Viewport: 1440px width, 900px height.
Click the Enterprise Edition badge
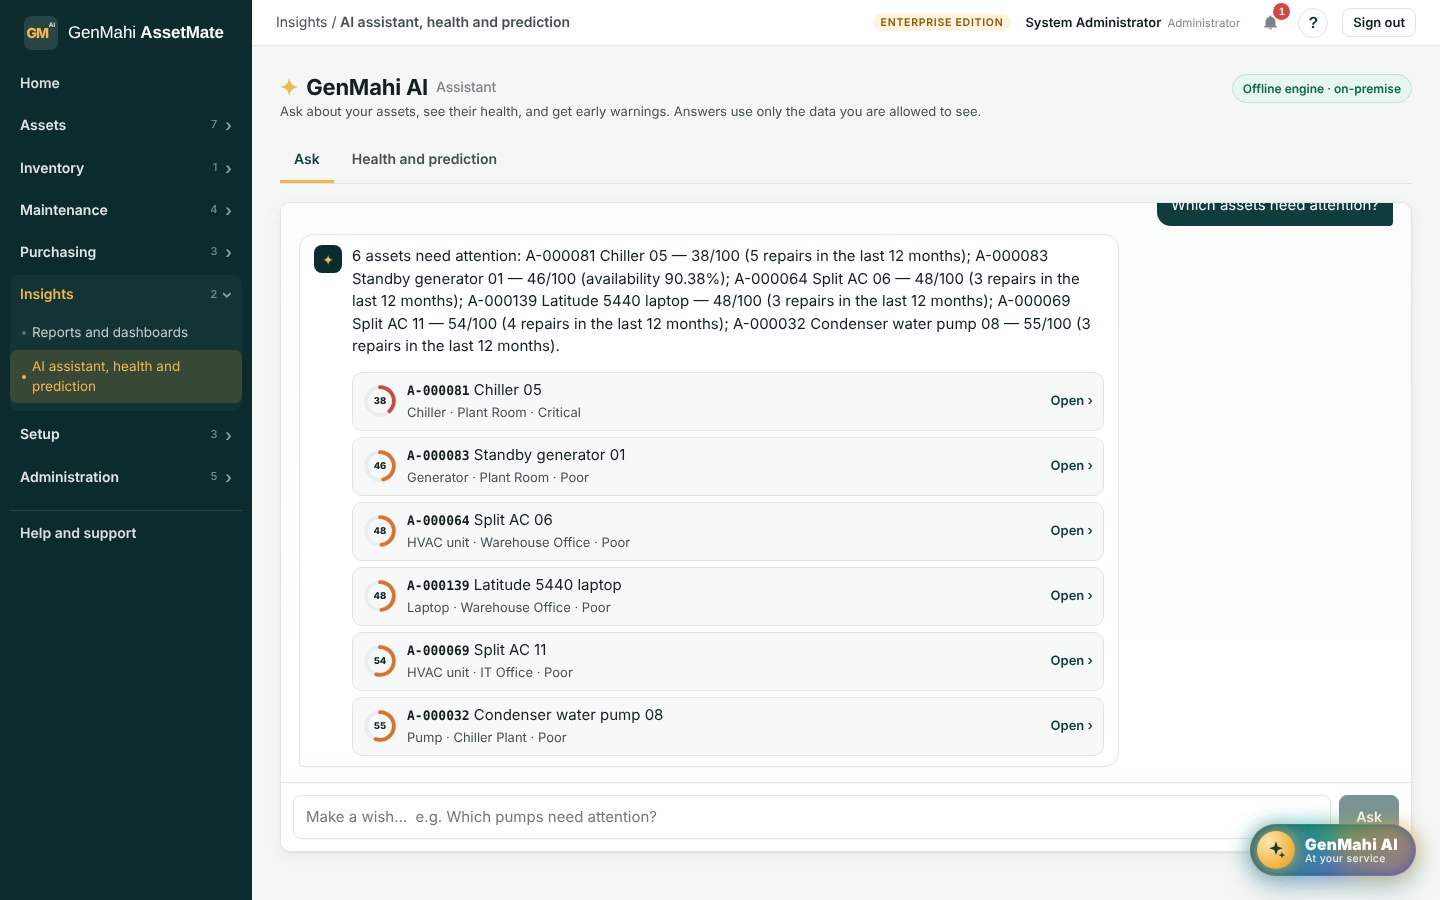[x=941, y=22]
